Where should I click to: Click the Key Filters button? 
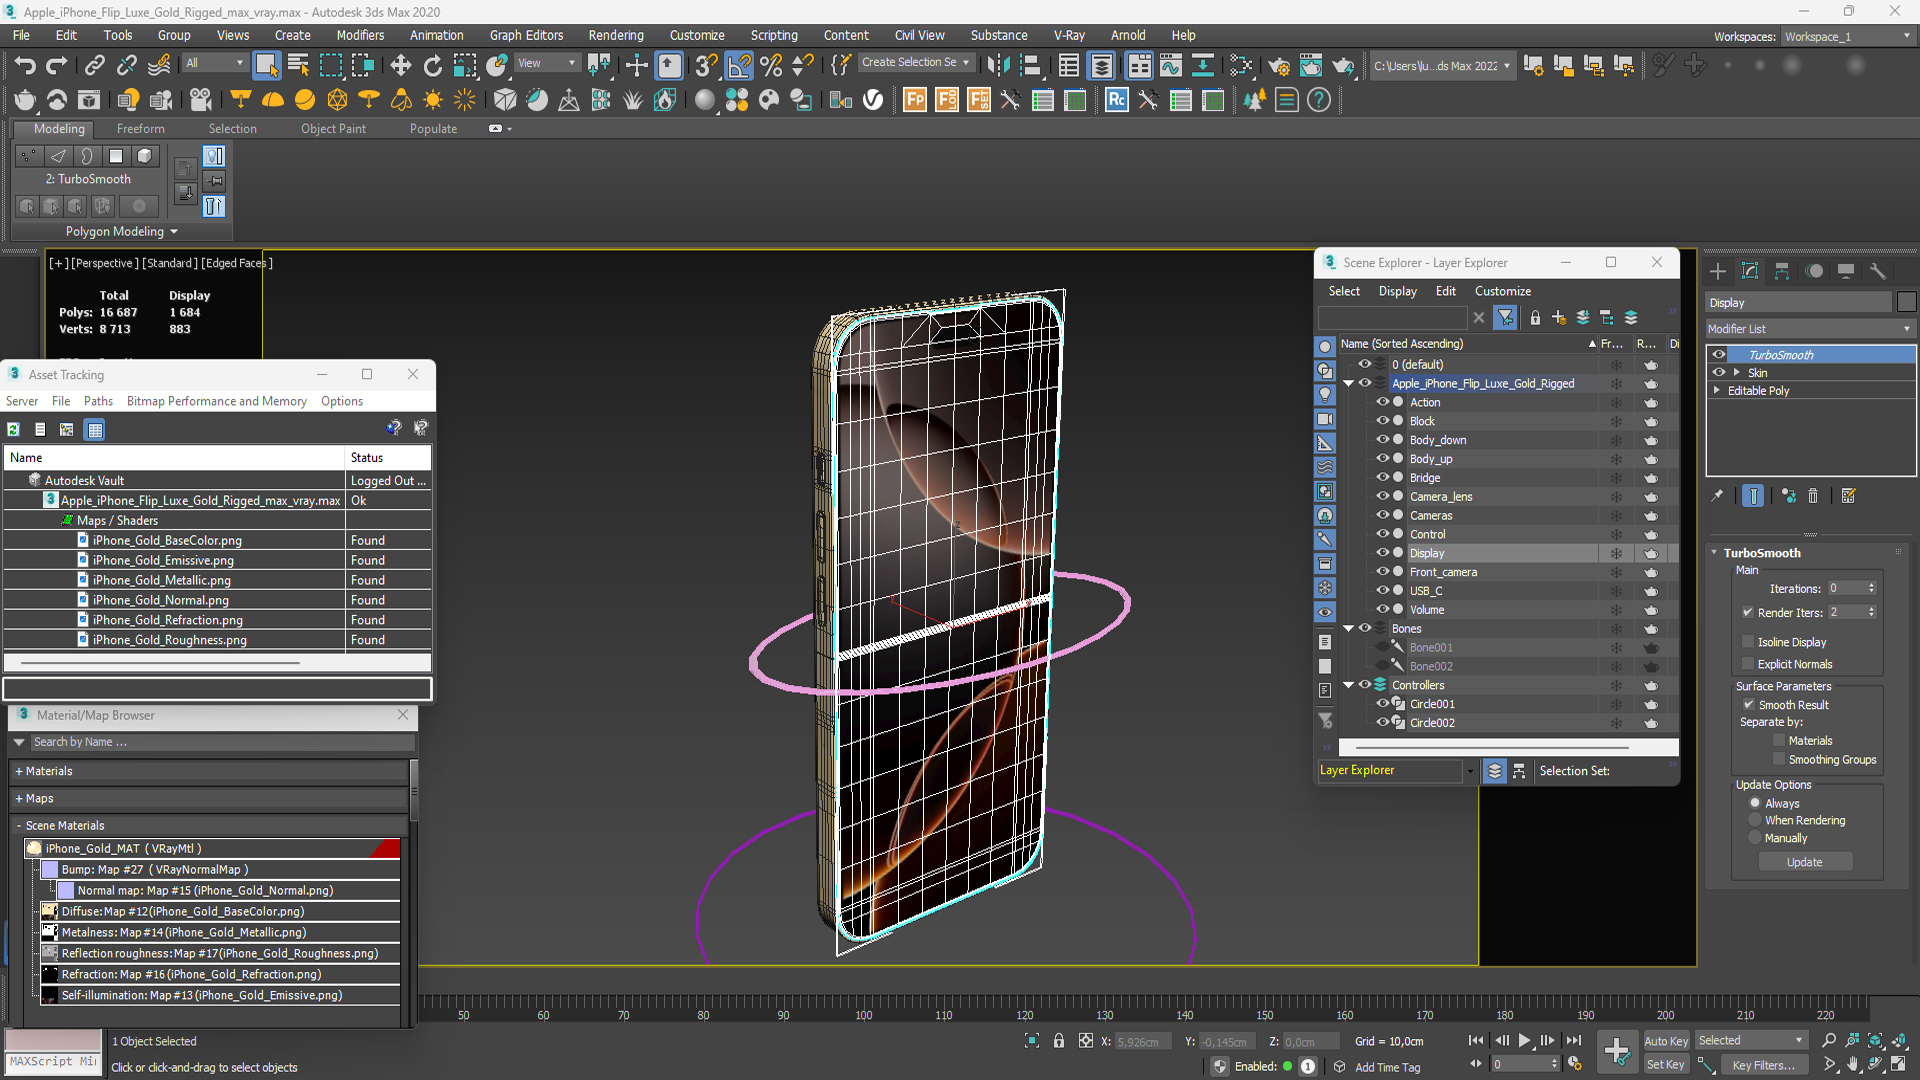[1763, 1065]
